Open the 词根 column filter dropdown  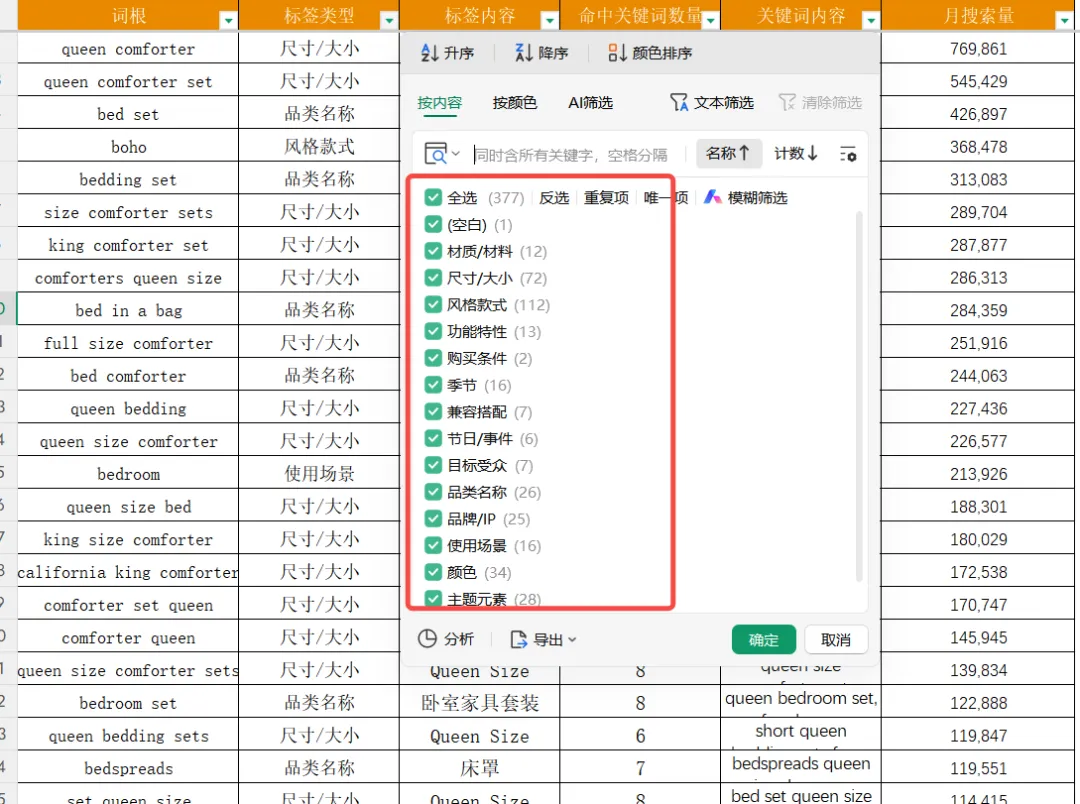(228, 21)
